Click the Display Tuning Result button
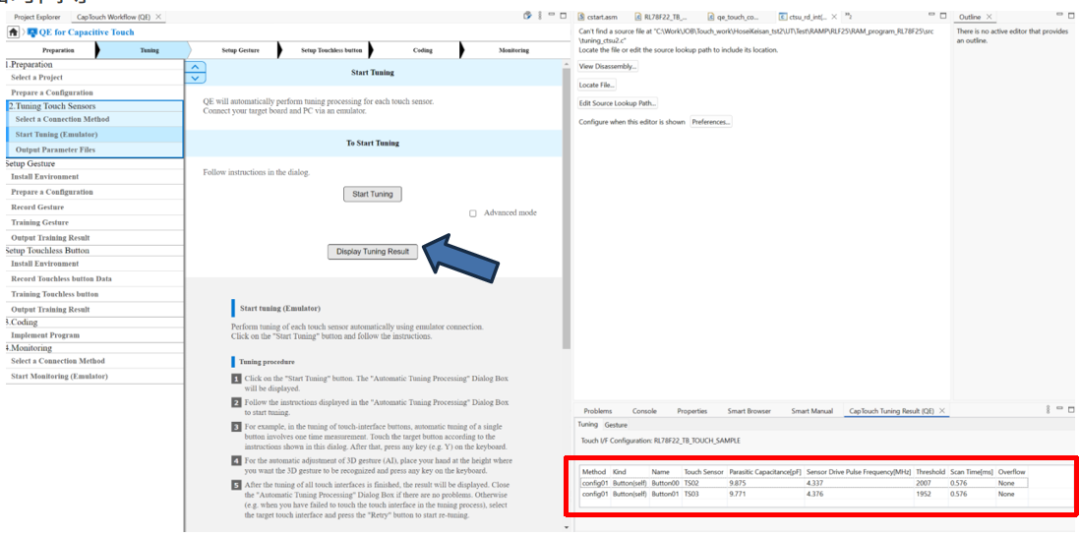Image resolution: width=1080 pixels, height=537 pixels. [372, 252]
